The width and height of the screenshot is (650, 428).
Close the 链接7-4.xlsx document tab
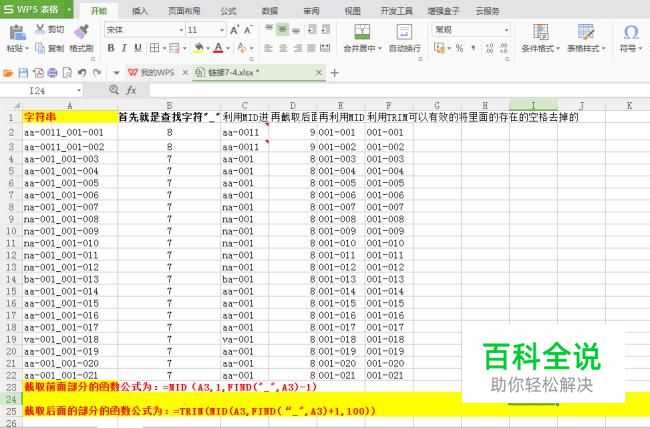tap(319, 73)
